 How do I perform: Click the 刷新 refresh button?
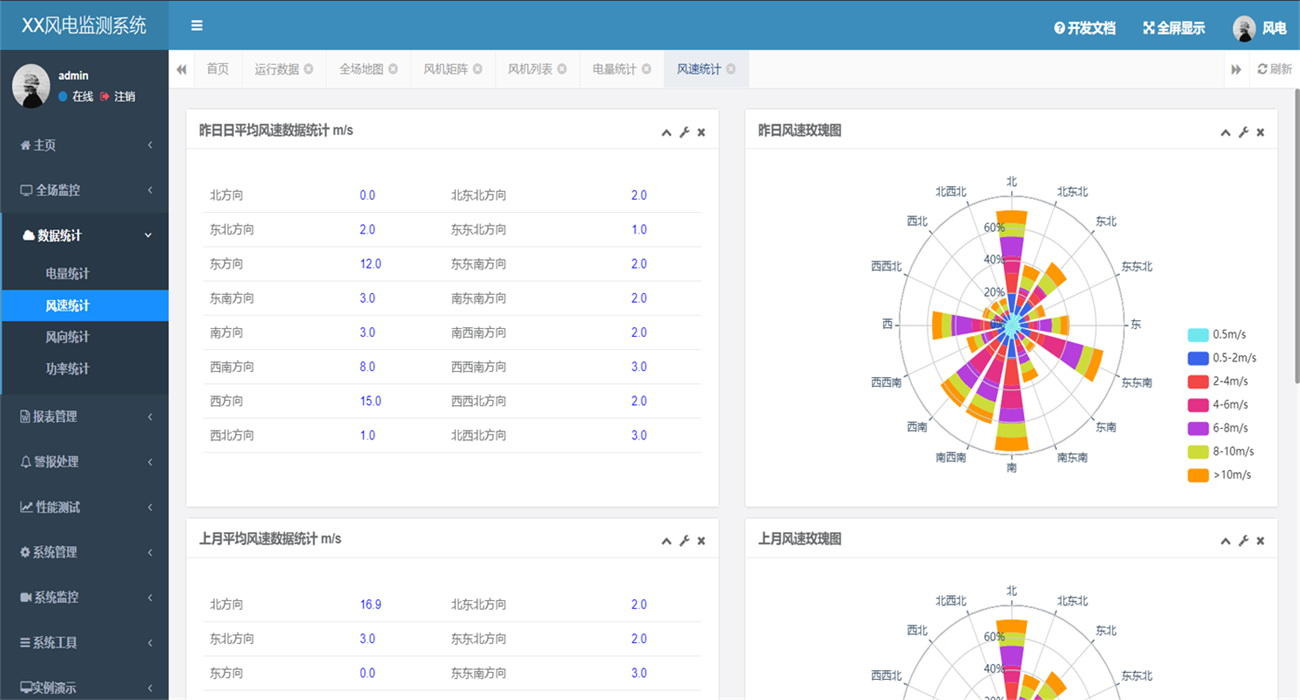pyautogui.click(x=1275, y=69)
